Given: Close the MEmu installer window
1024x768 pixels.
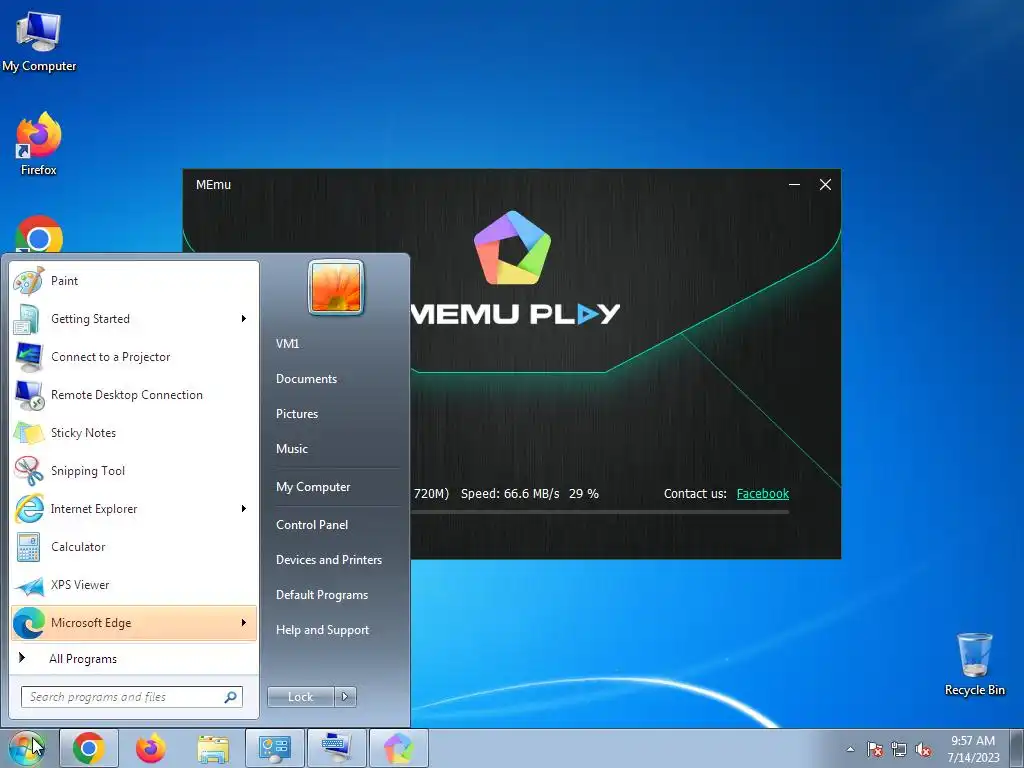Looking at the screenshot, I should click(825, 185).
